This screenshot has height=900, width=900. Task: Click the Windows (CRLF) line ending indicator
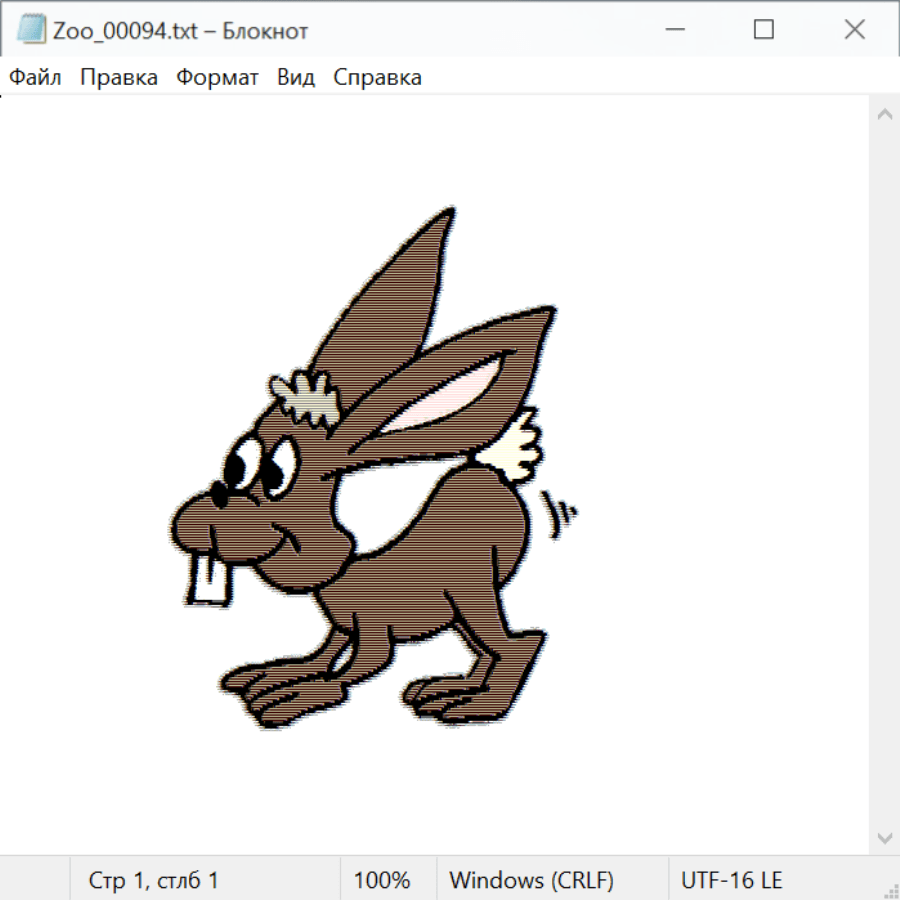[x=531, y=881]
